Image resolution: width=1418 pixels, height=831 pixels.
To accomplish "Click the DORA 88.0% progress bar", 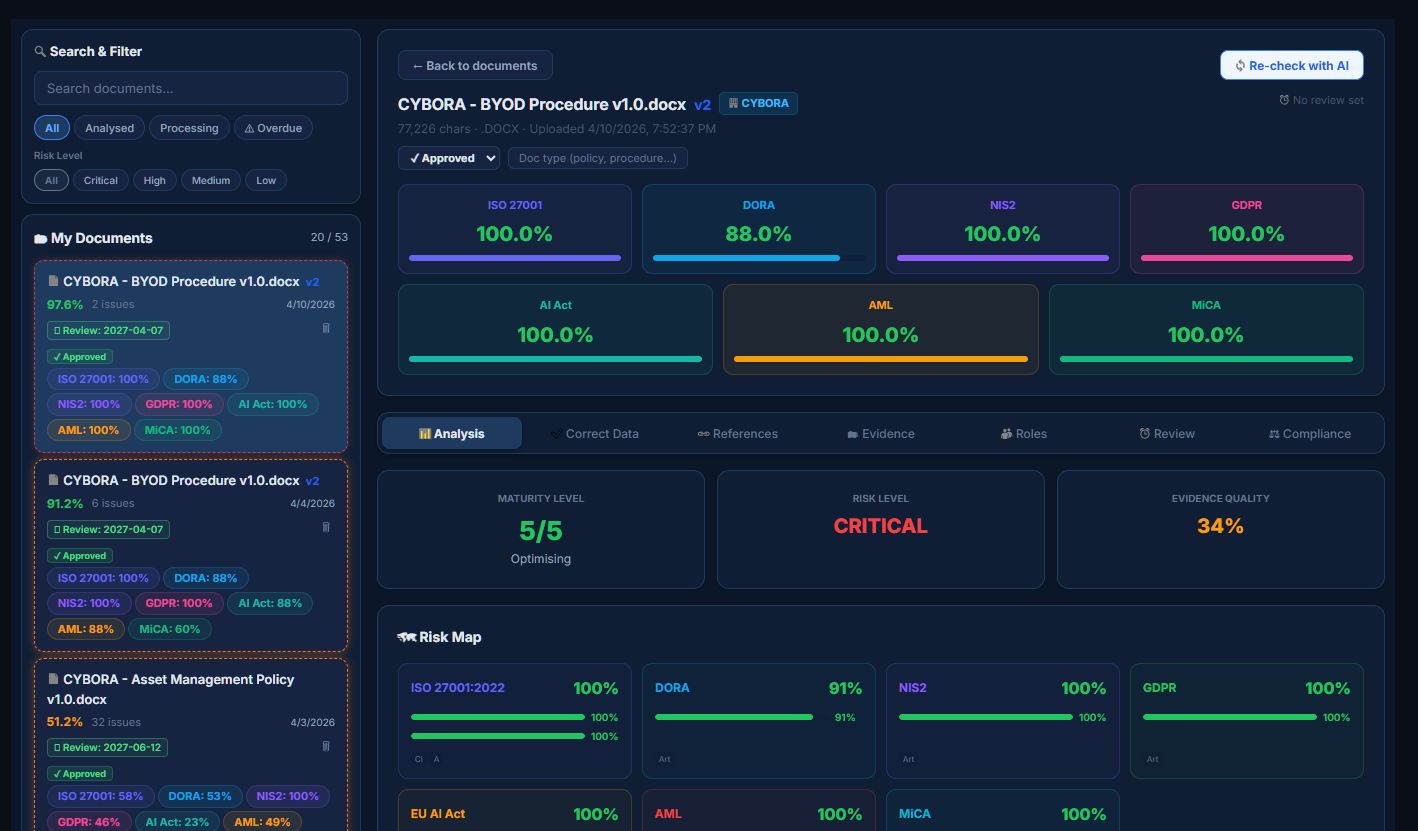I will [759, 258].
